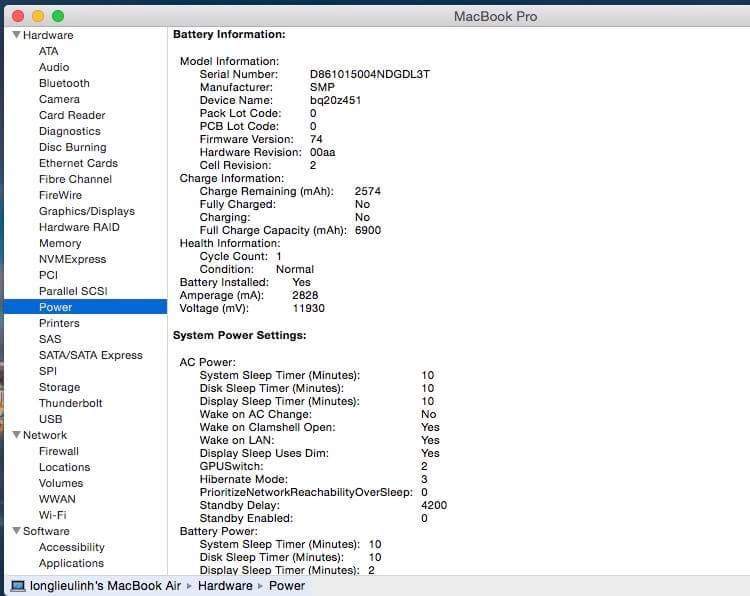Click the laptop icon in path bar

click(x=18, y=586)
